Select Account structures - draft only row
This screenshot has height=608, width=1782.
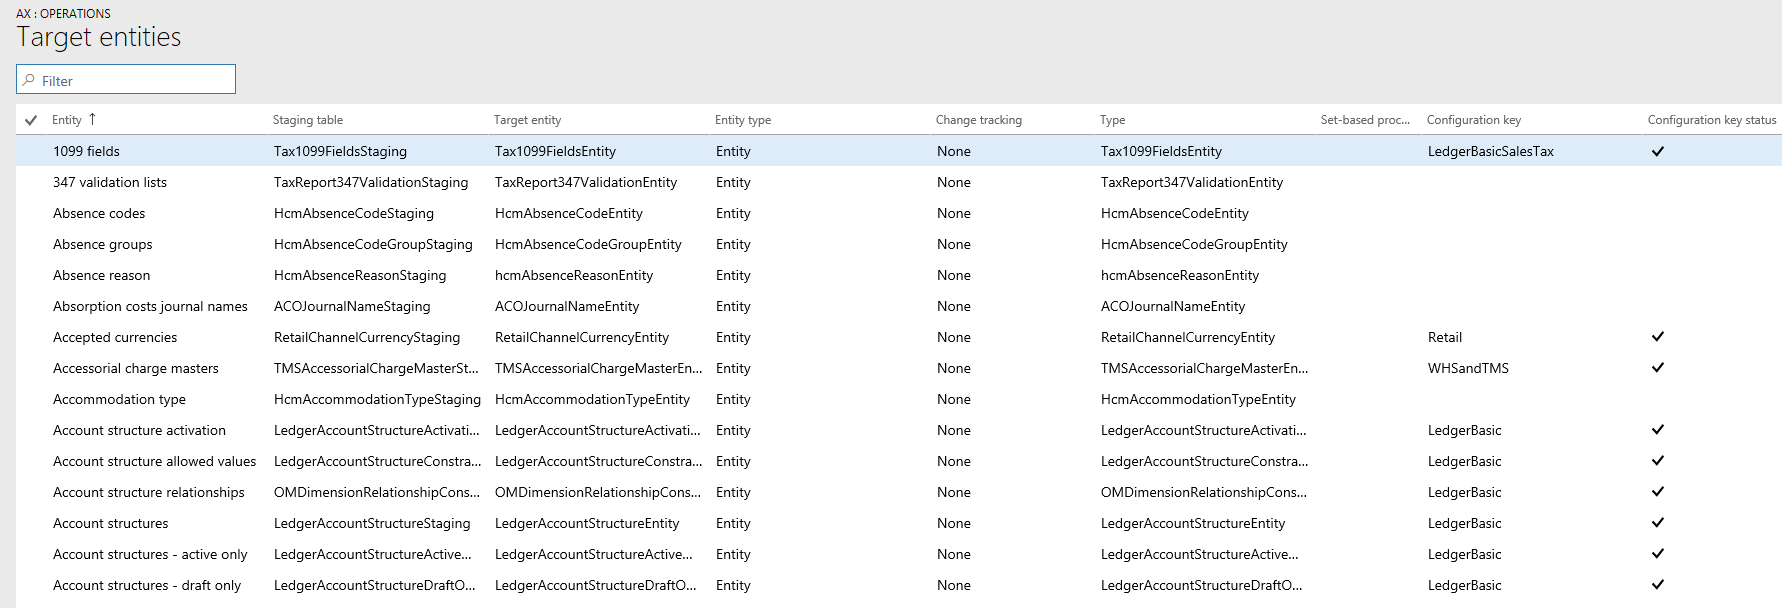[x=899, y=585]
